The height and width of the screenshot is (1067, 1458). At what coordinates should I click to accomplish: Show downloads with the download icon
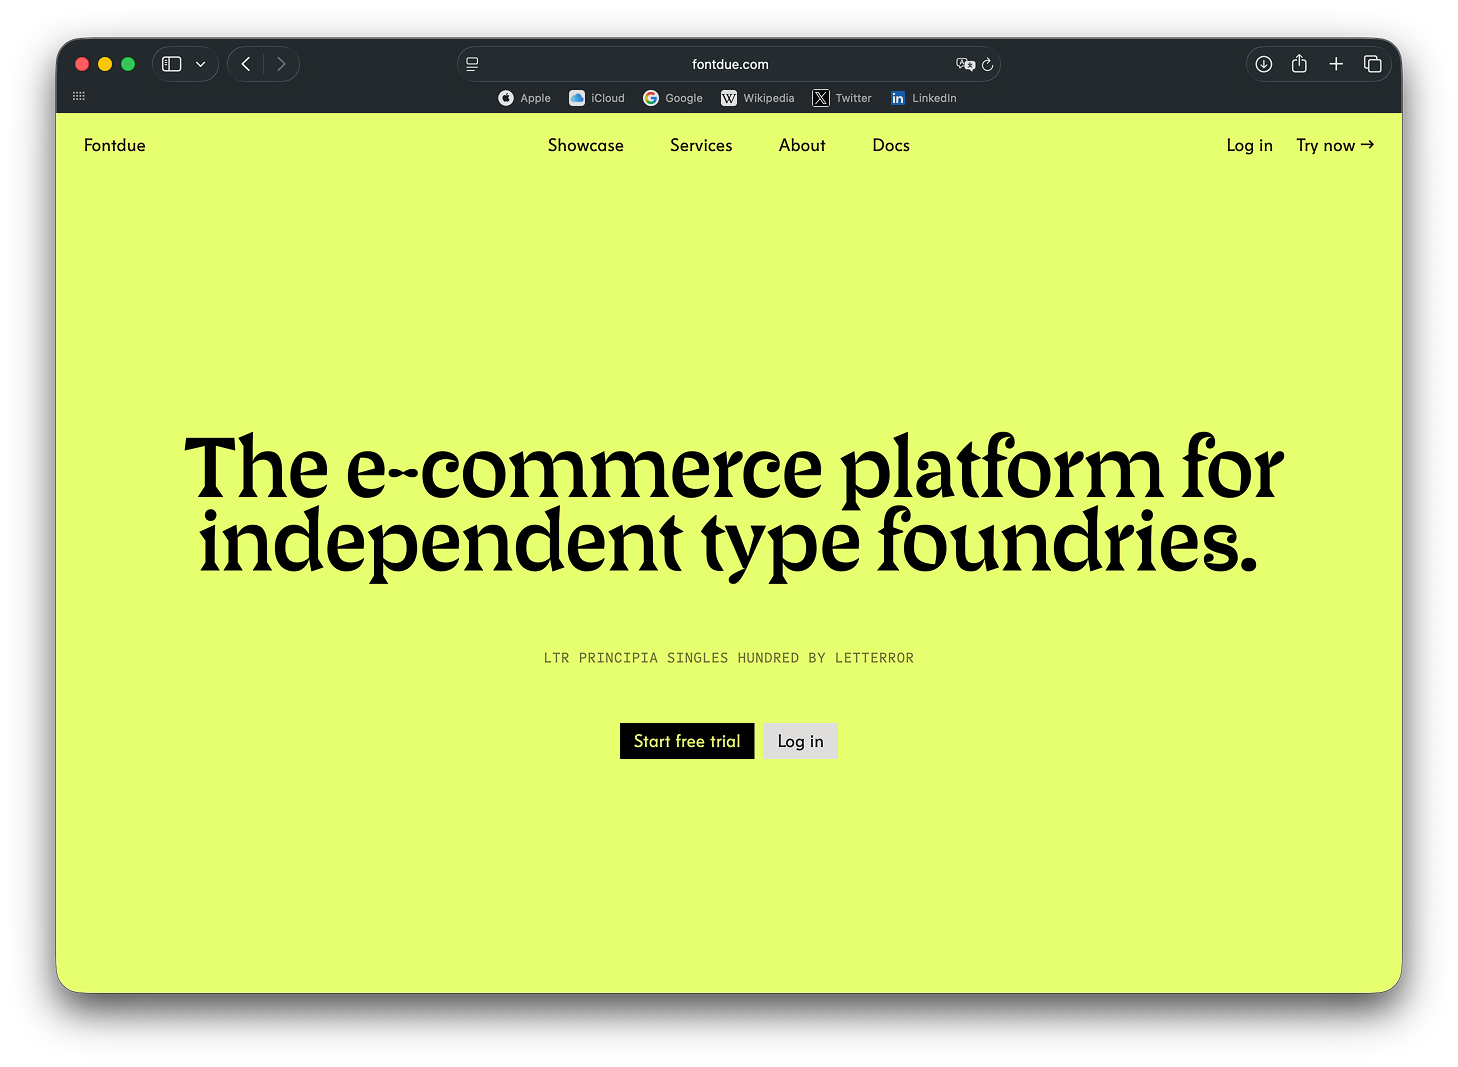pyautogui.click(x=1264, y=64)
